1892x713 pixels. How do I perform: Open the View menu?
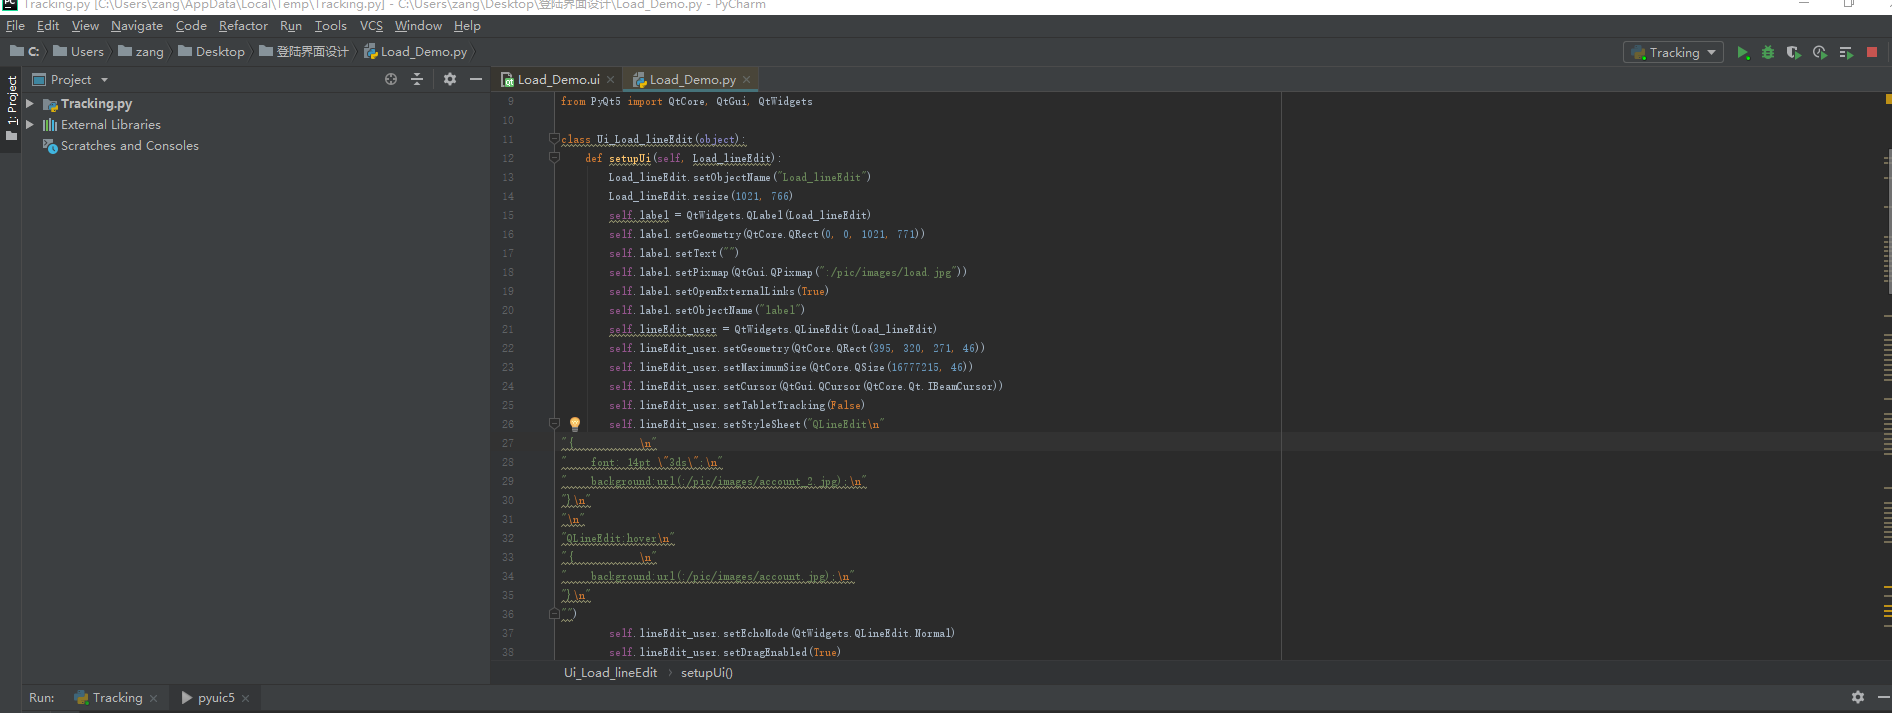coord(85,26)
